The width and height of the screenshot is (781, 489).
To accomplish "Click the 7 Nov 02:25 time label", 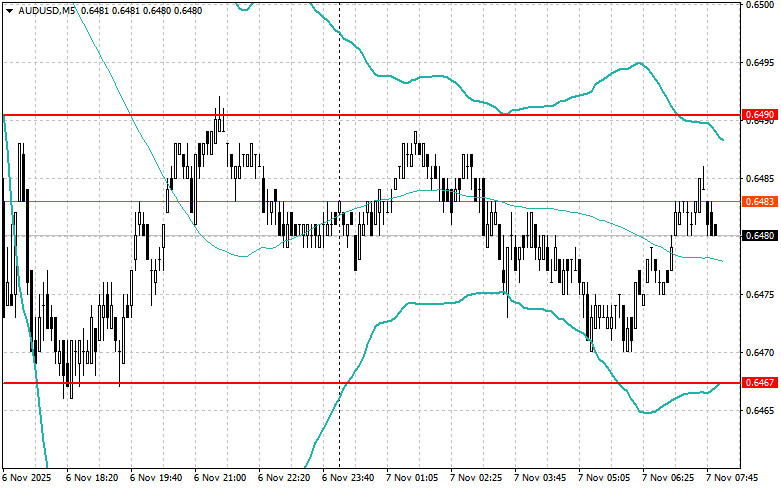I will pyautogui.click(x=476, y=478).
